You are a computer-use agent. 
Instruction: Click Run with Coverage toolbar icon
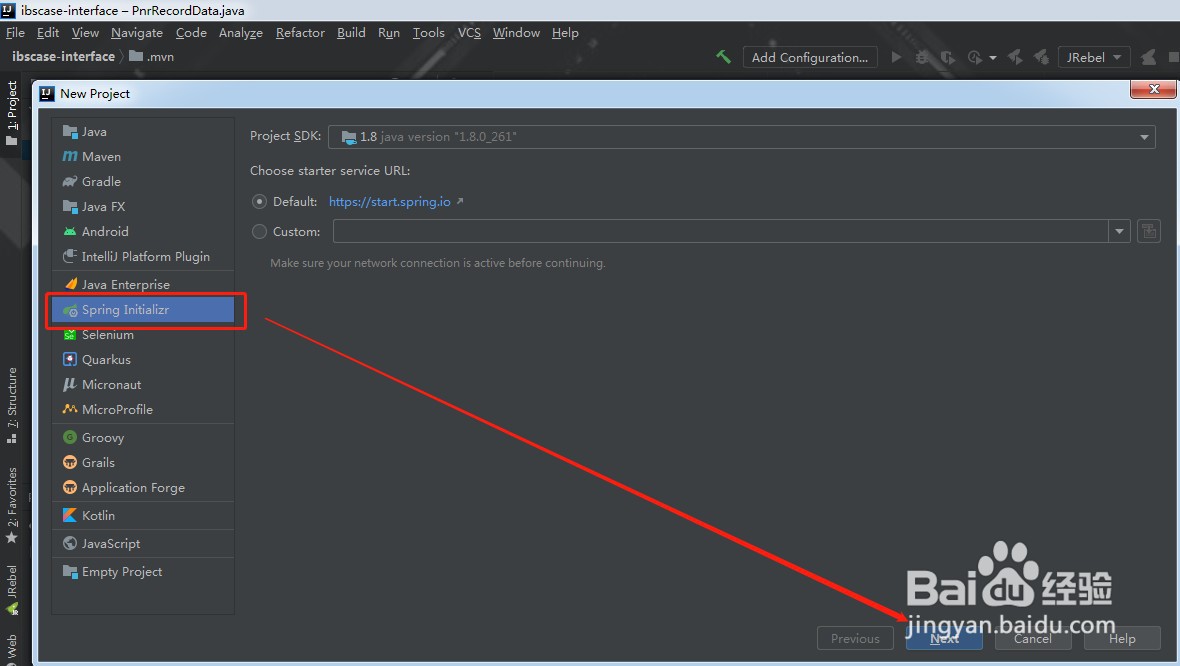point(947,57)
